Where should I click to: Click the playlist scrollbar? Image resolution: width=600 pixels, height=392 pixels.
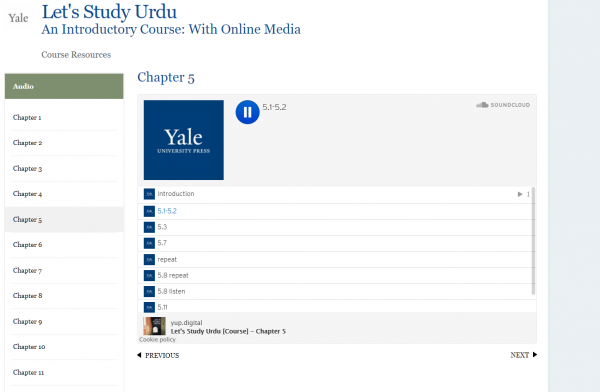533,241
